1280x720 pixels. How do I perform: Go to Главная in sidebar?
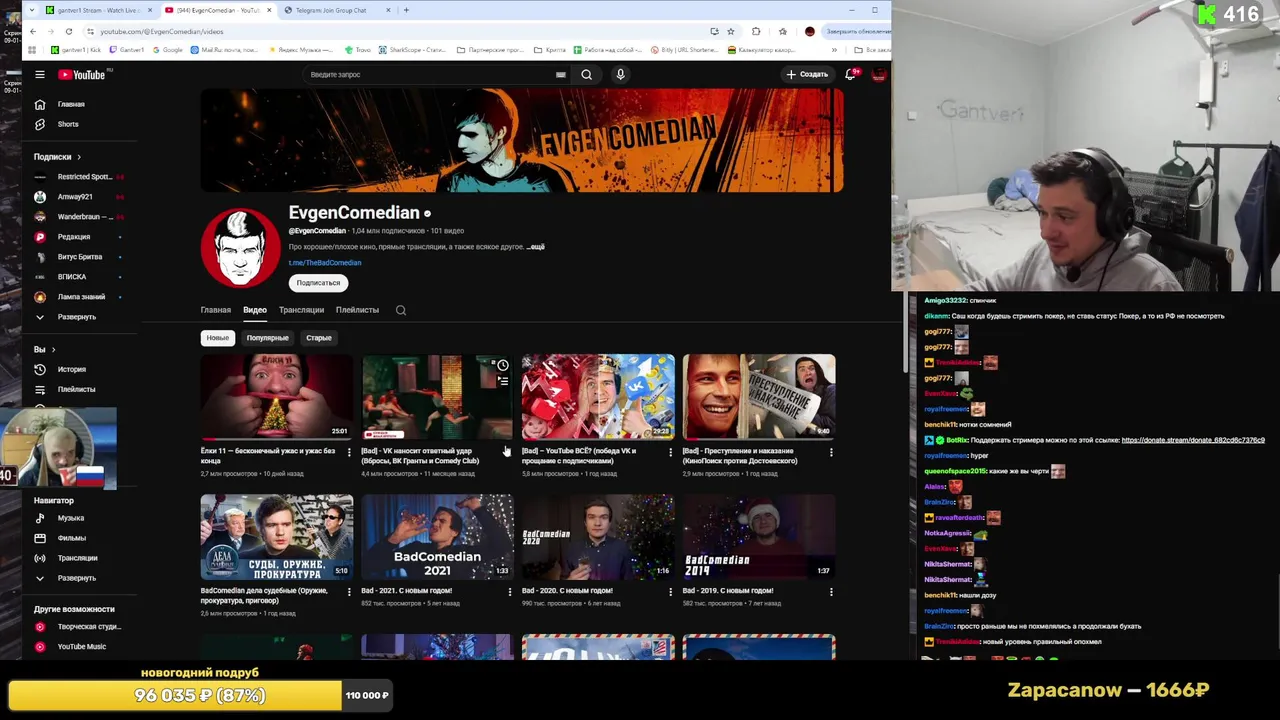71,104
